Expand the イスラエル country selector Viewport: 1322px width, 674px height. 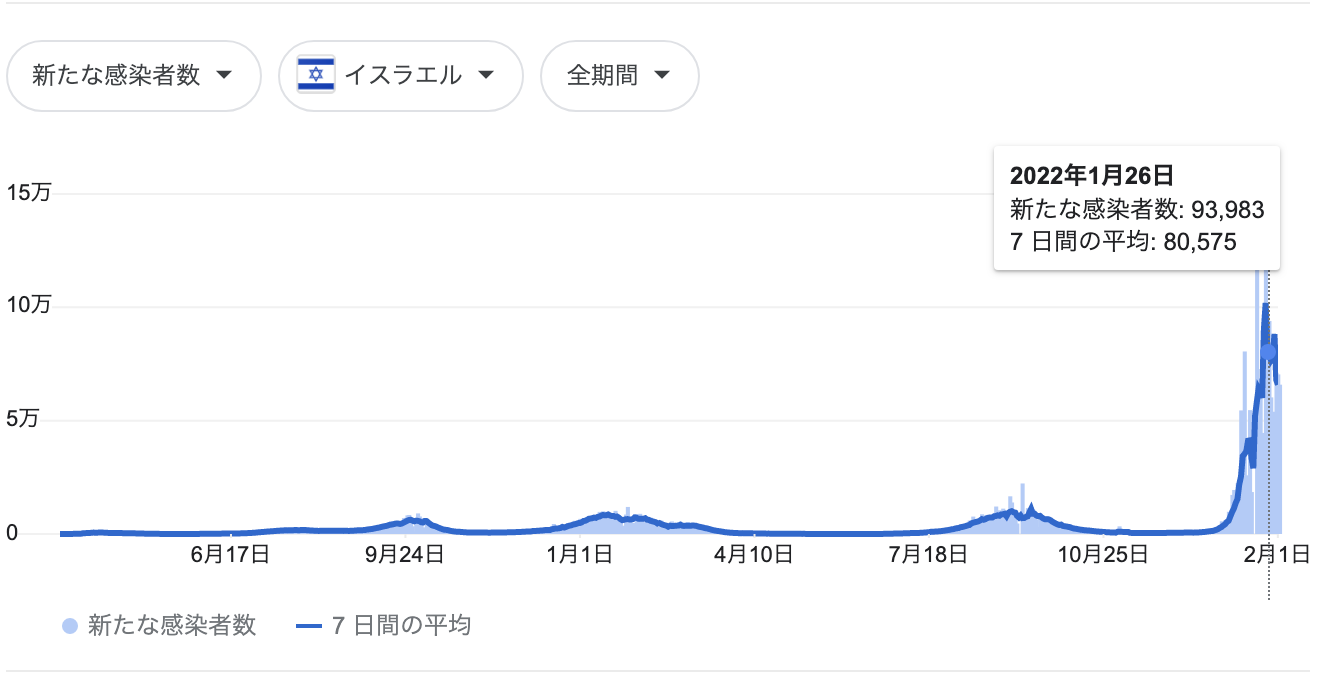401,76
